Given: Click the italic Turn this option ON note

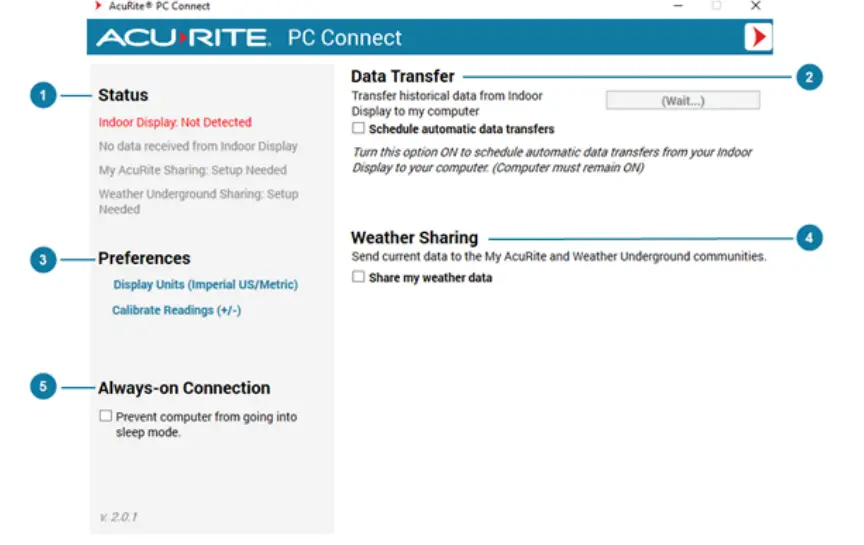Looking at the screenshot, I should [x=552, y=160].
